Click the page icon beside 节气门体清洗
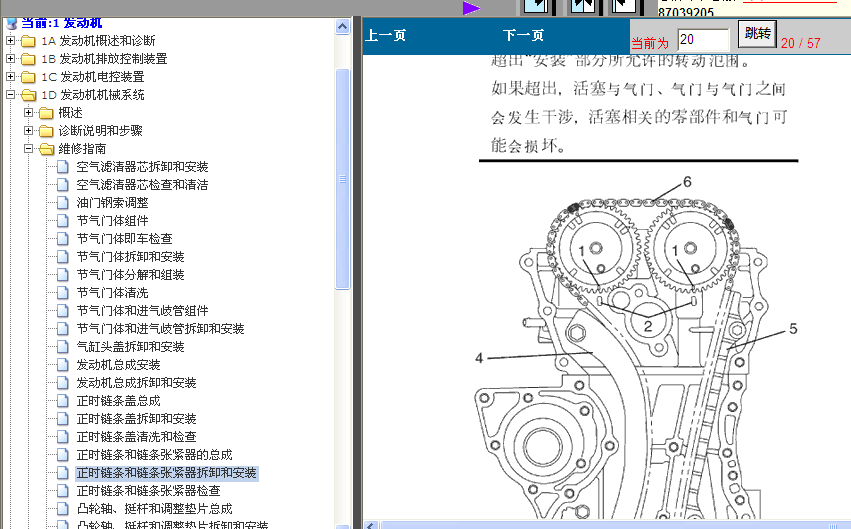 pyautogui.click(x=64, y=293)
